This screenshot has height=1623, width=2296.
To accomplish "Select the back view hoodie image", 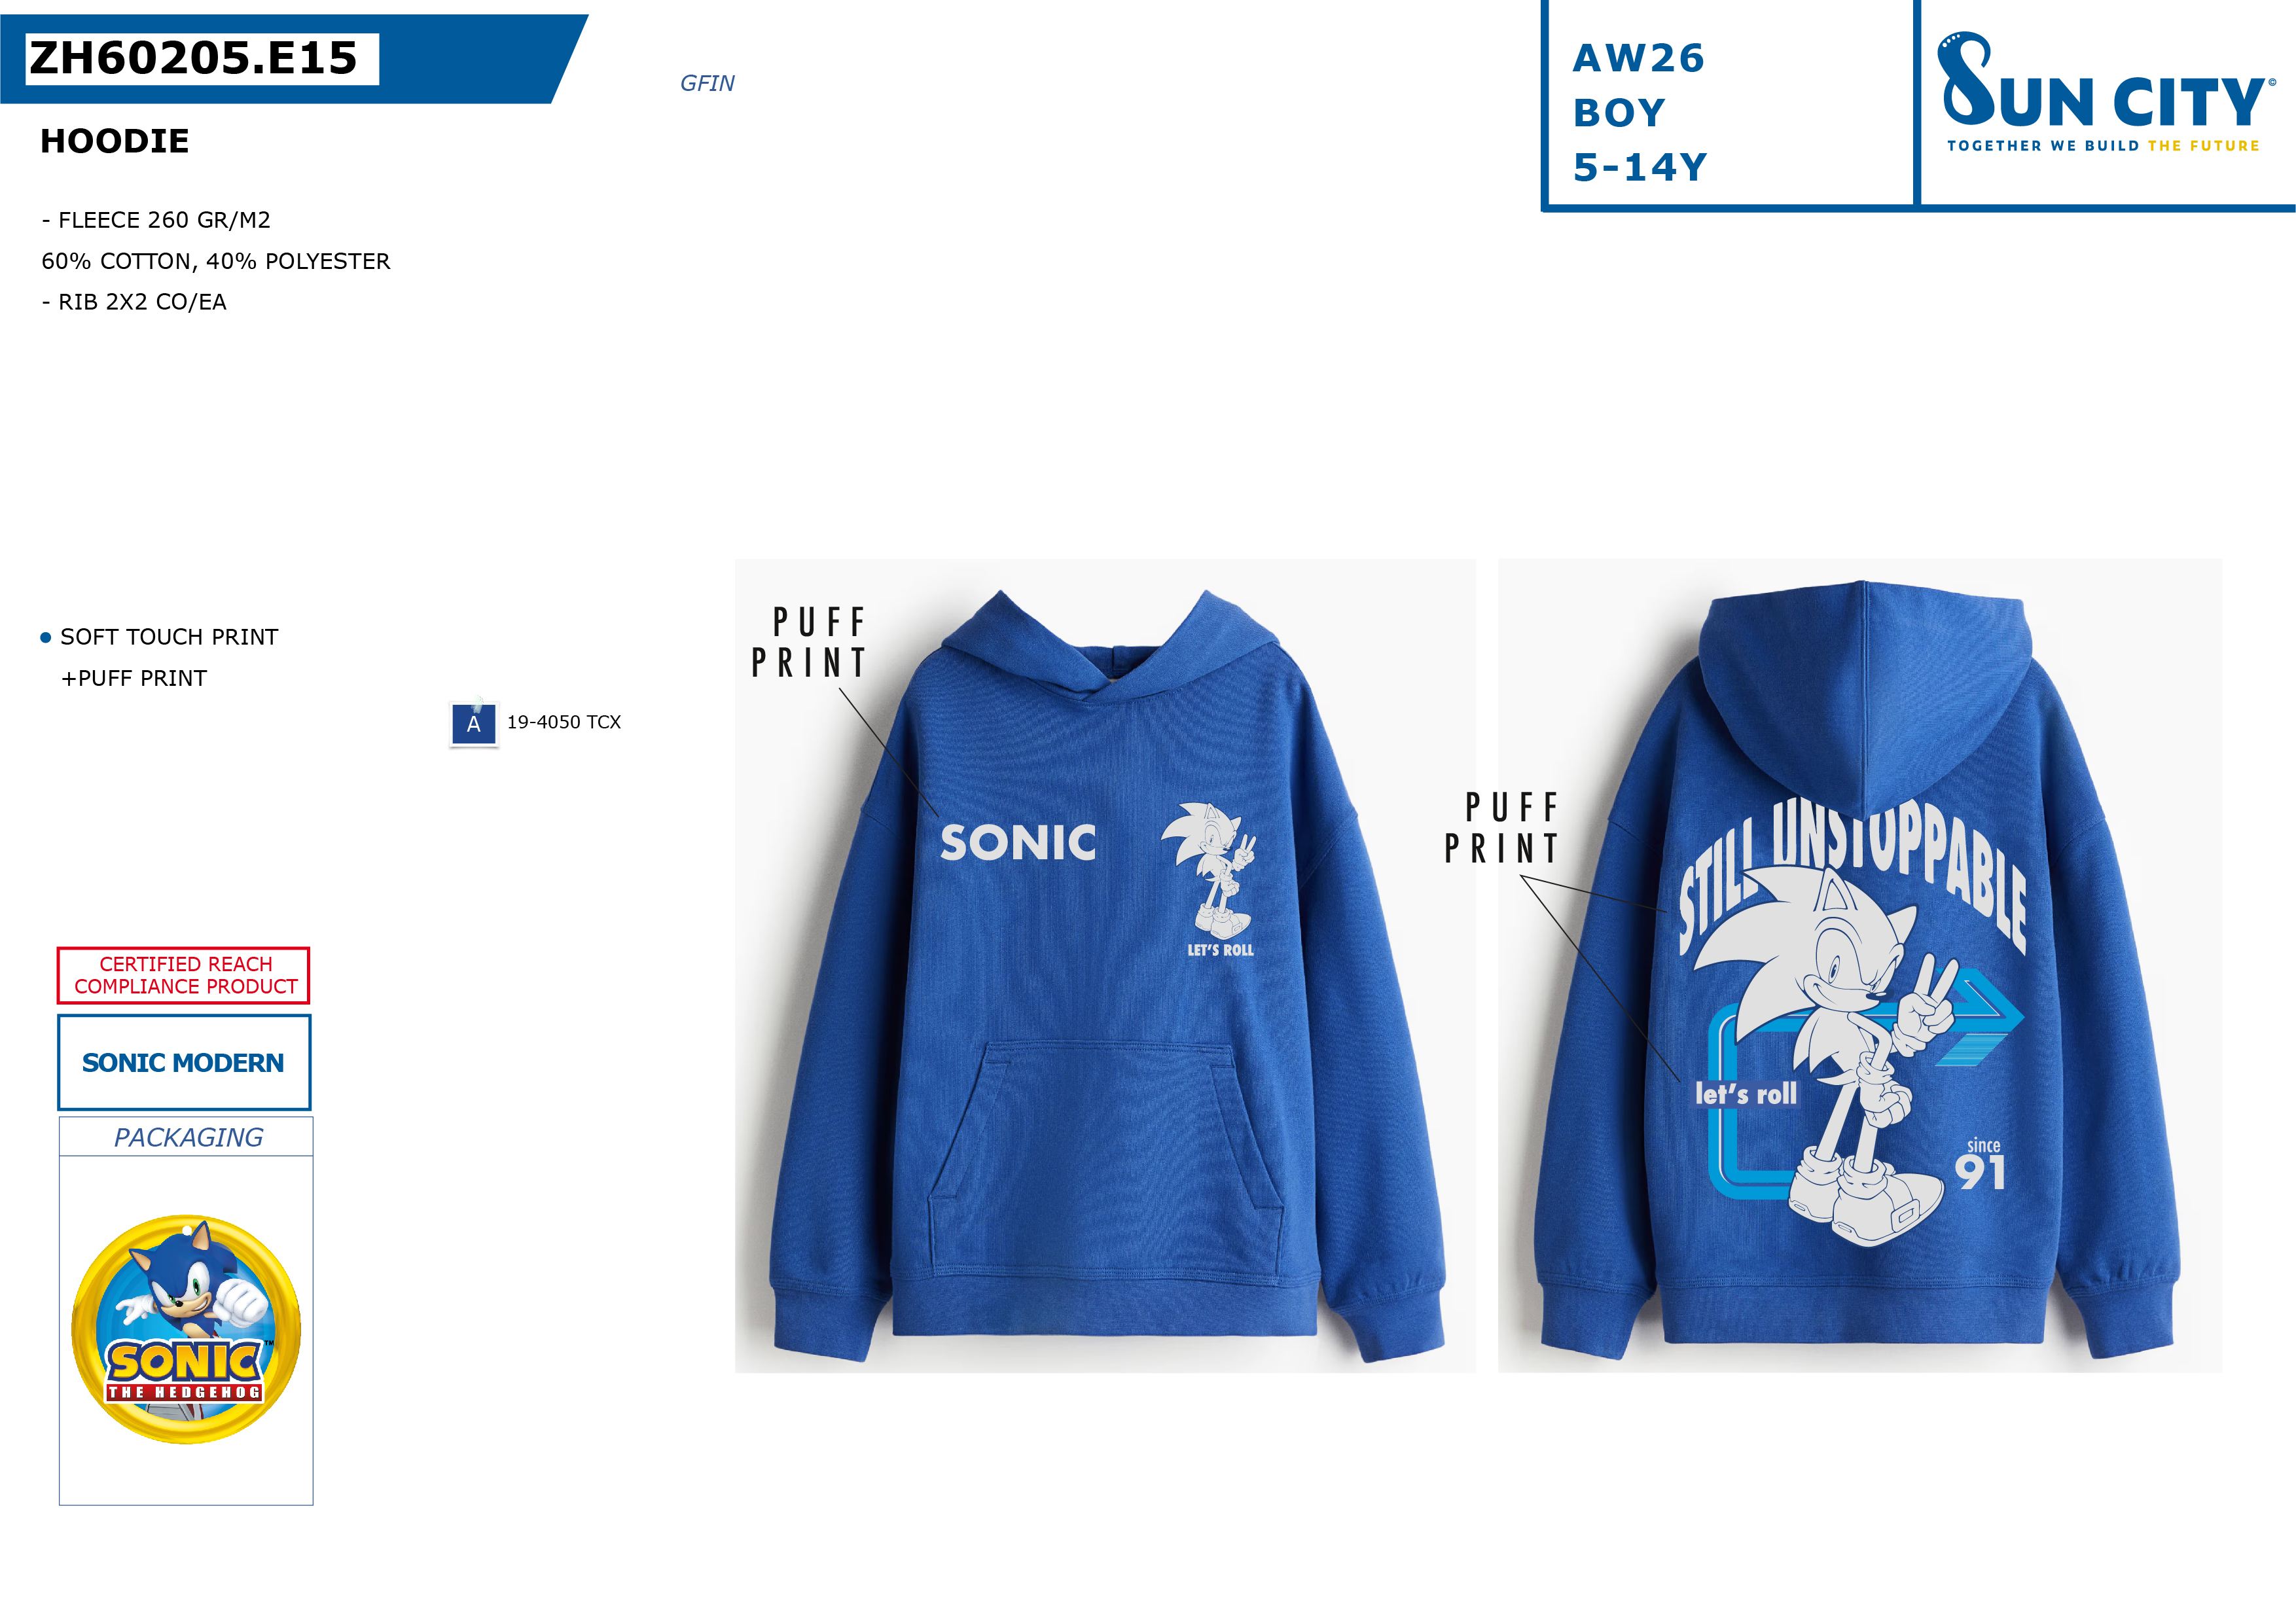I will click(x=1860, y=965).
